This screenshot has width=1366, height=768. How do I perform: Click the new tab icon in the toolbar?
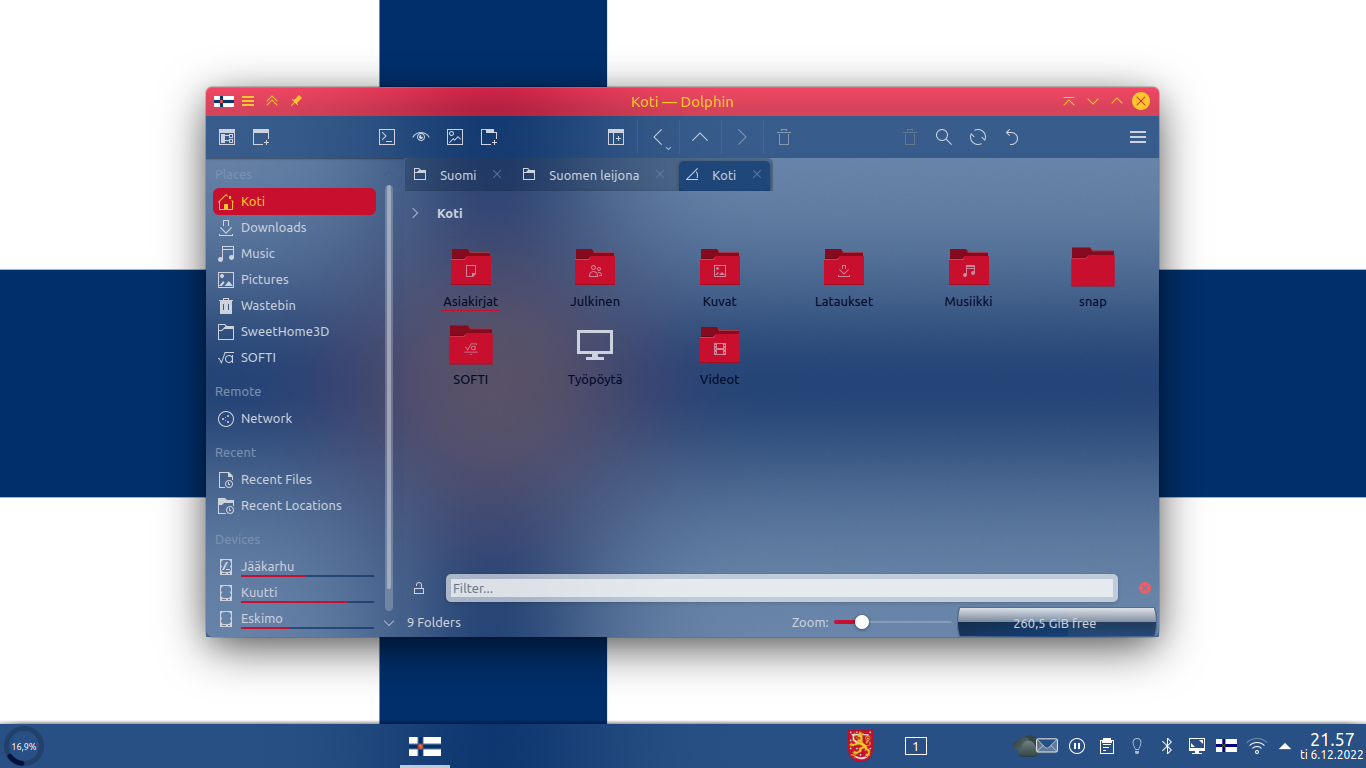click(489, 137)
